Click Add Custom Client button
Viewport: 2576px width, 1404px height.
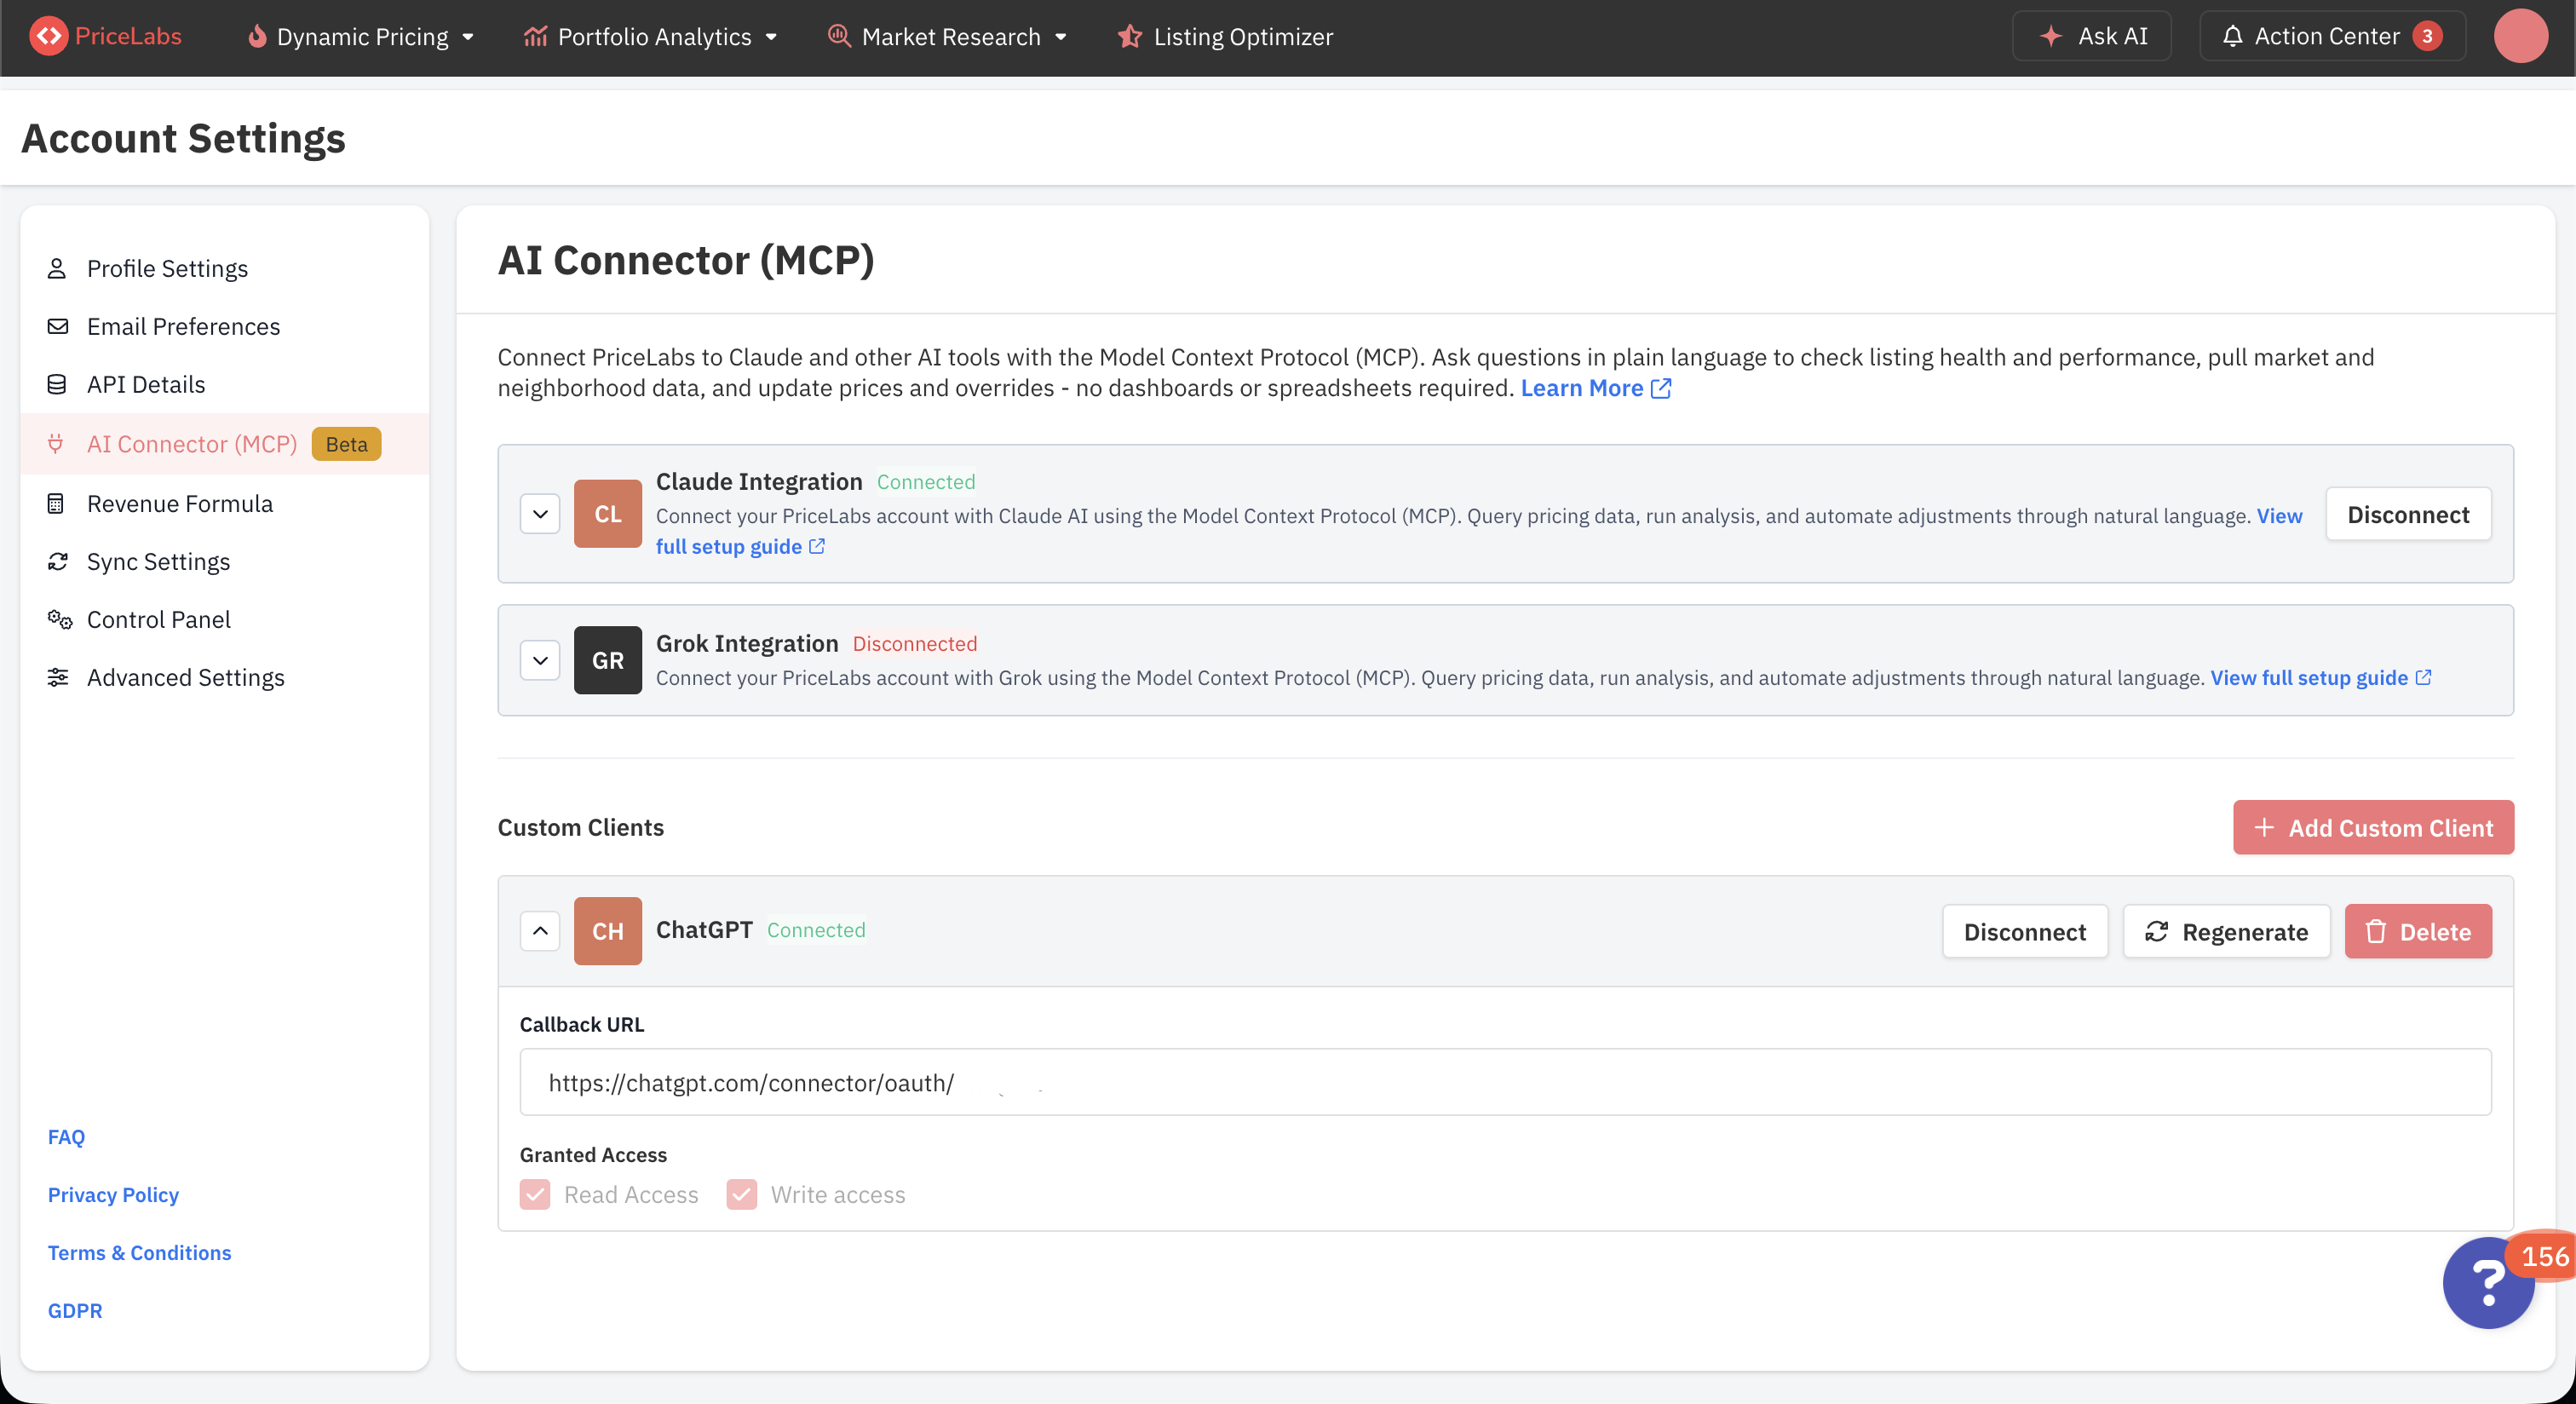(x=2373, y=828)
